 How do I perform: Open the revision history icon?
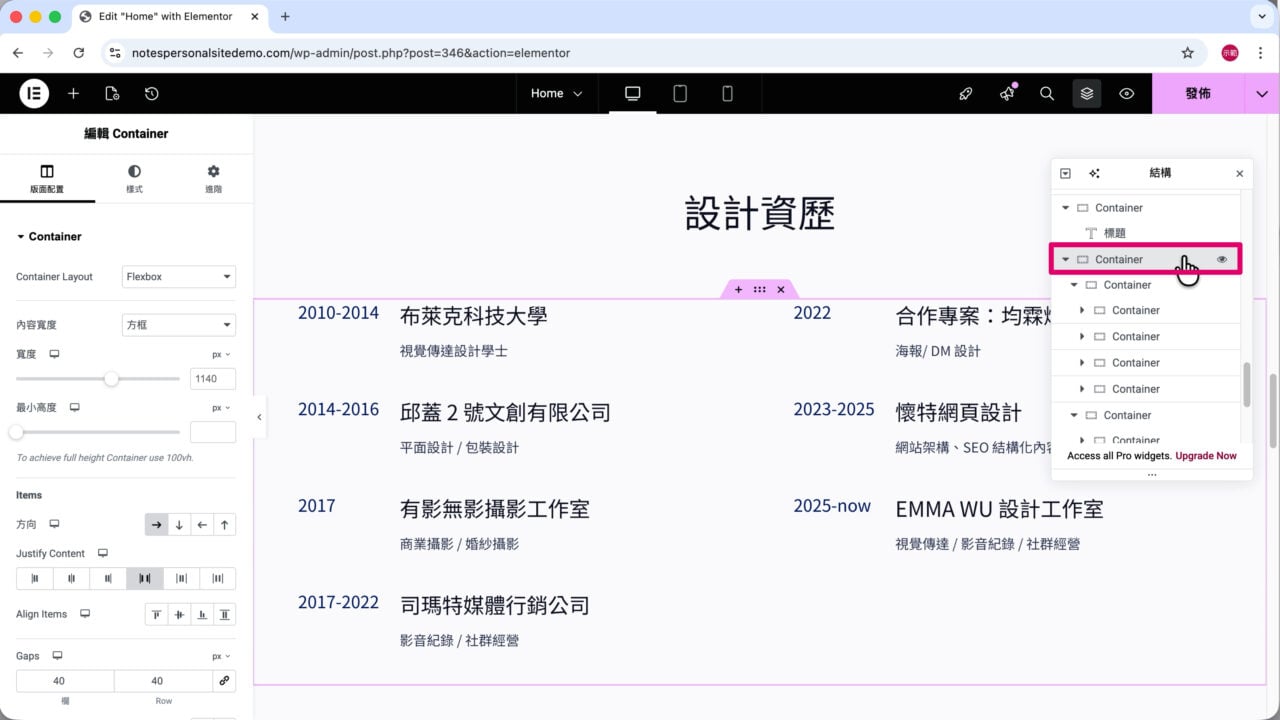(151, 93)
